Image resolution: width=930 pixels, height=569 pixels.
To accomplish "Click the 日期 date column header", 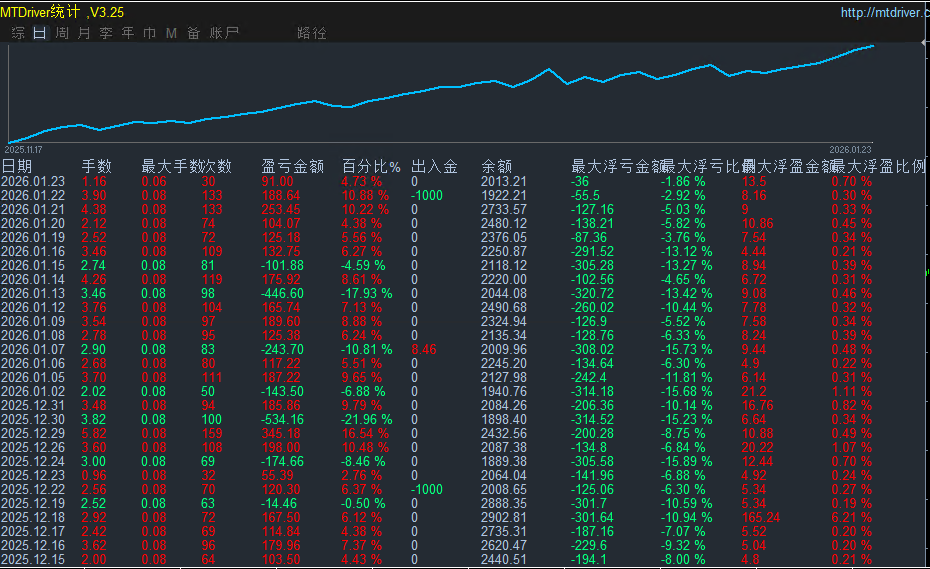I will [x=17, y=166].
